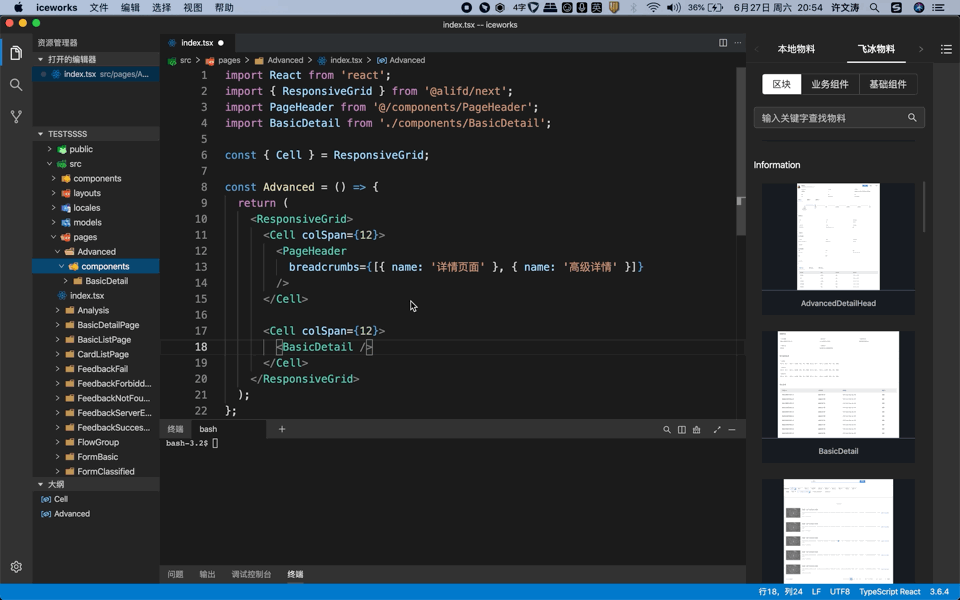This screenshot has height=600, width=960.
Task: Select the 区块 segment option
Action: 781,85
